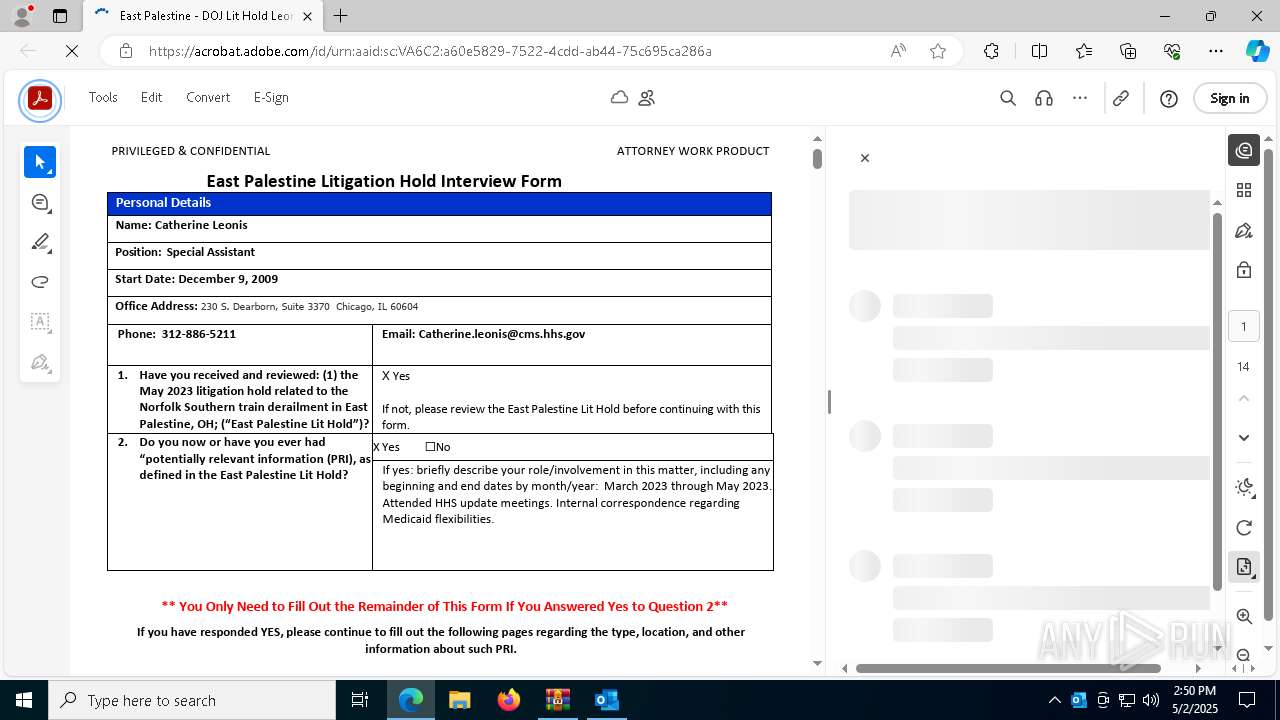The image size is (1280, 720).
Task: Open Outlook from the taskbar
Action: pyautogui.click(x=607, y=700)
